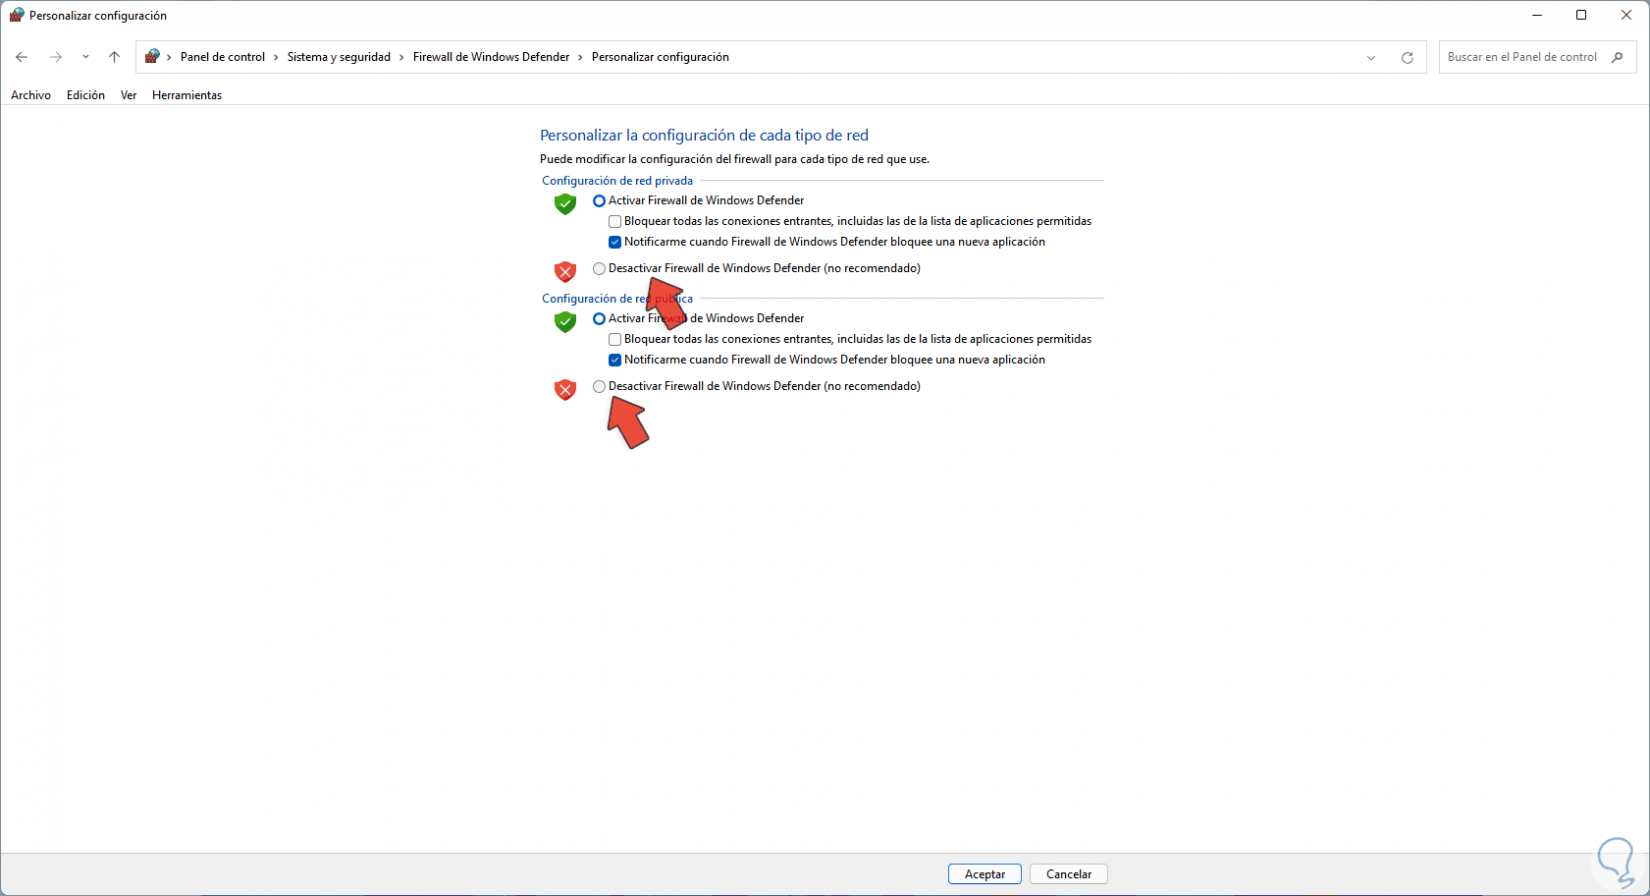Open the Archivo menu
The width and height of the screenshot is (1650, 896).
click(x=31, y=95)
